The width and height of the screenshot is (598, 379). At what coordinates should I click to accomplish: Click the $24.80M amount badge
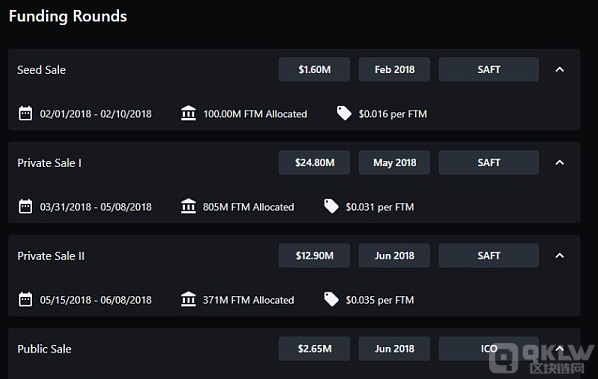point(314,162)
